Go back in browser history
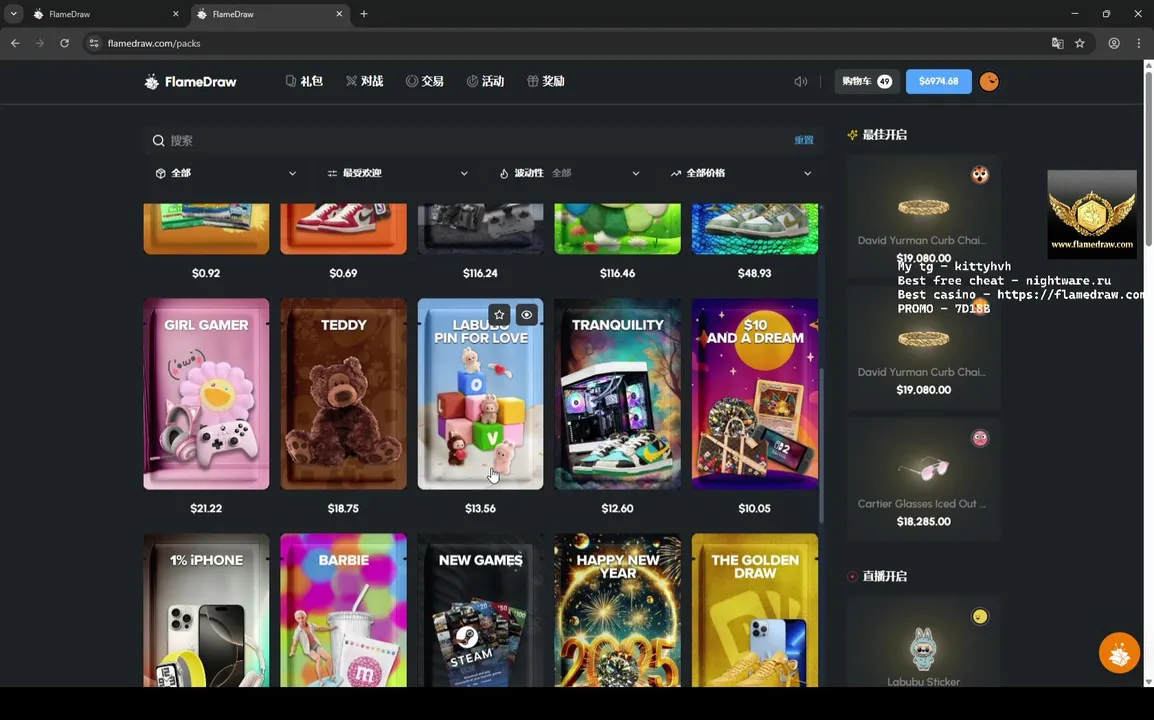Screen dimensions: 1154x720 15,43
